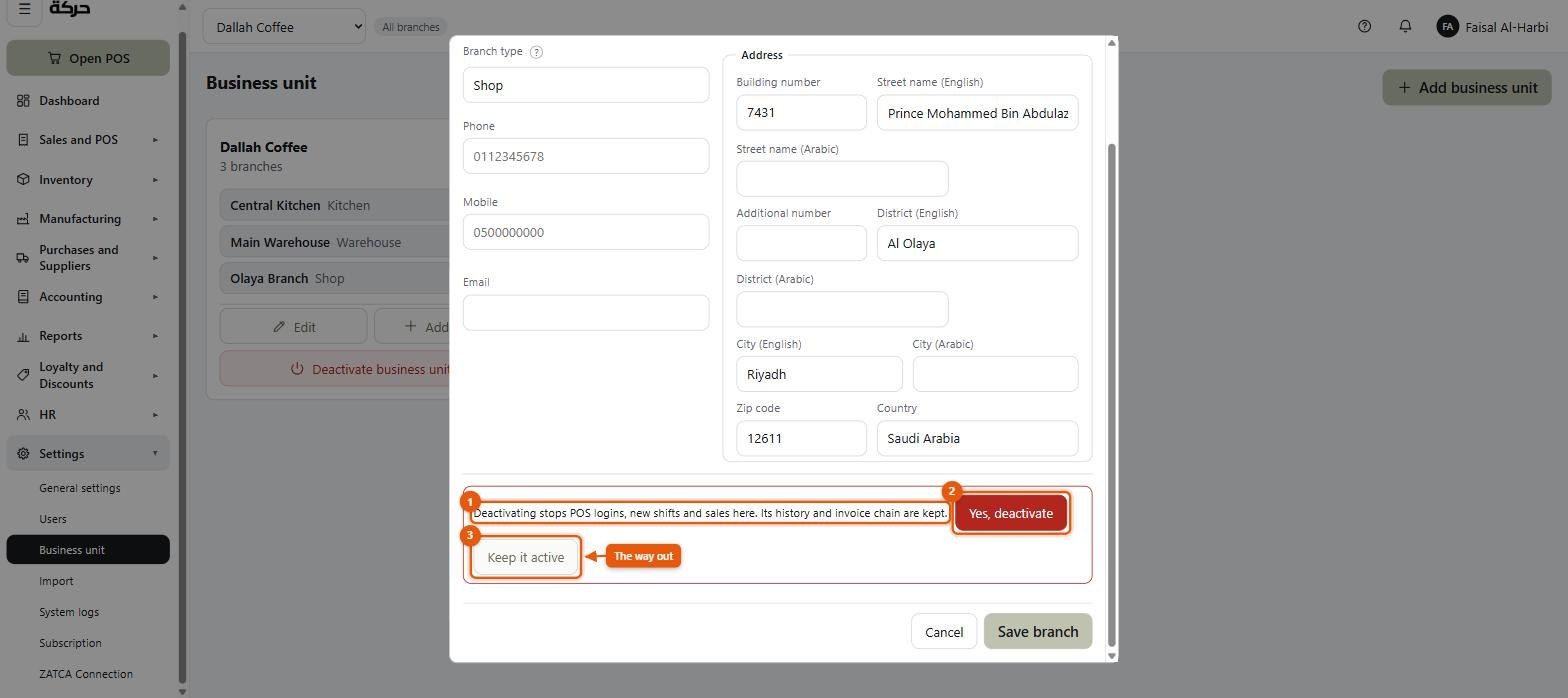This screenshot has height=698, width=1568.
Task: Click the power icon on Deactivate business unit
Action: [297, 369]
